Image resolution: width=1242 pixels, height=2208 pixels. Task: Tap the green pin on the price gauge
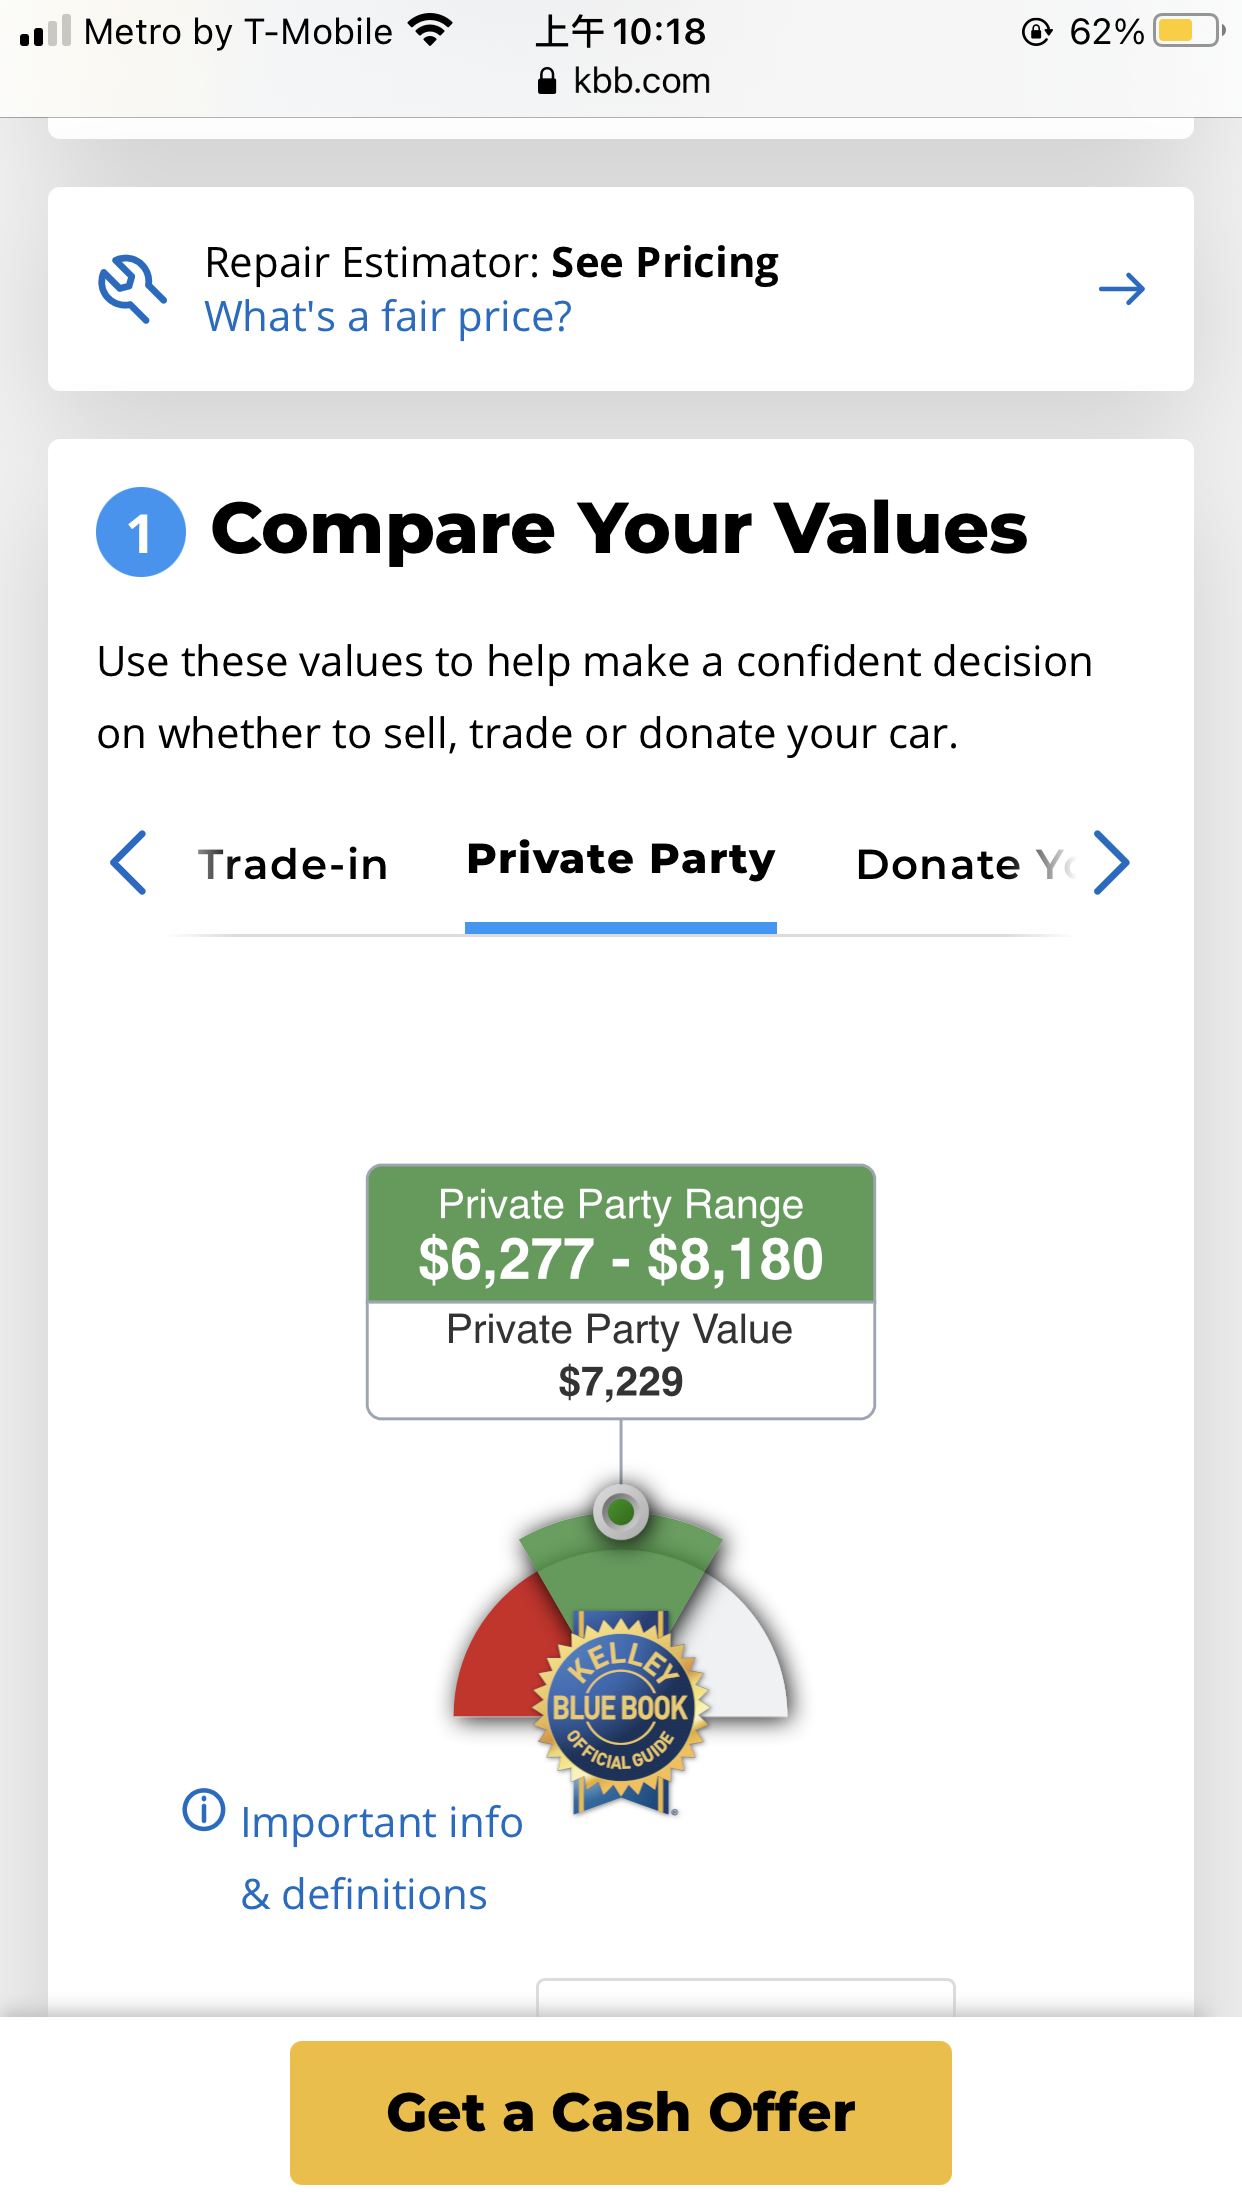pos(621,1511)
